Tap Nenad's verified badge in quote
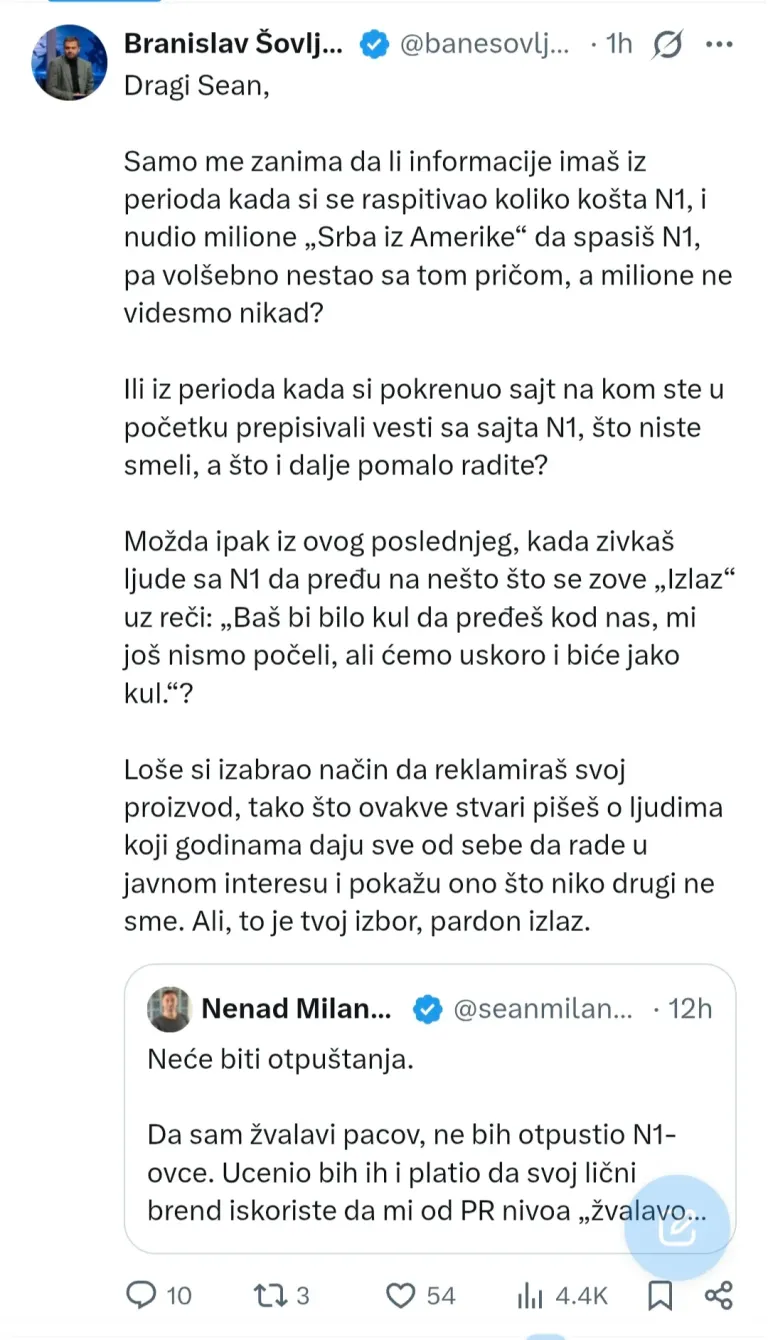768x1340 pixels. [x=426, y=1010]
